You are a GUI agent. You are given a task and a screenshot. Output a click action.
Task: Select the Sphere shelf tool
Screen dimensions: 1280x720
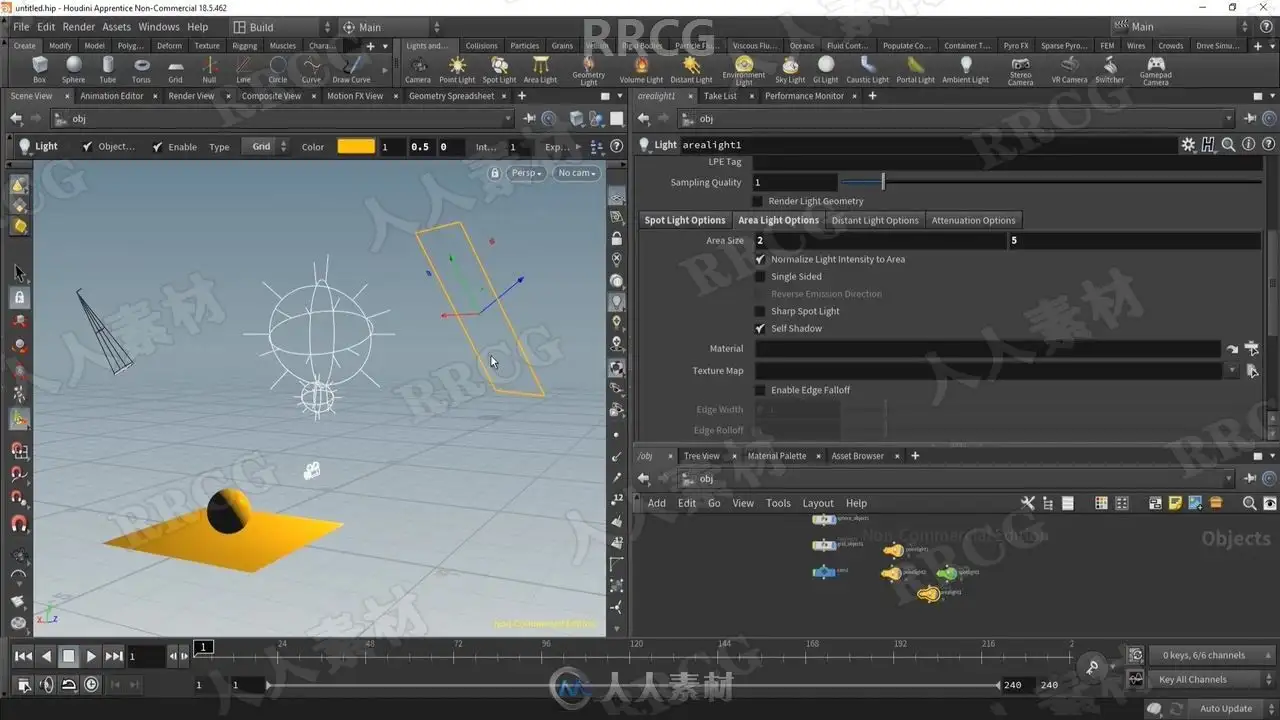pos(73,68)
